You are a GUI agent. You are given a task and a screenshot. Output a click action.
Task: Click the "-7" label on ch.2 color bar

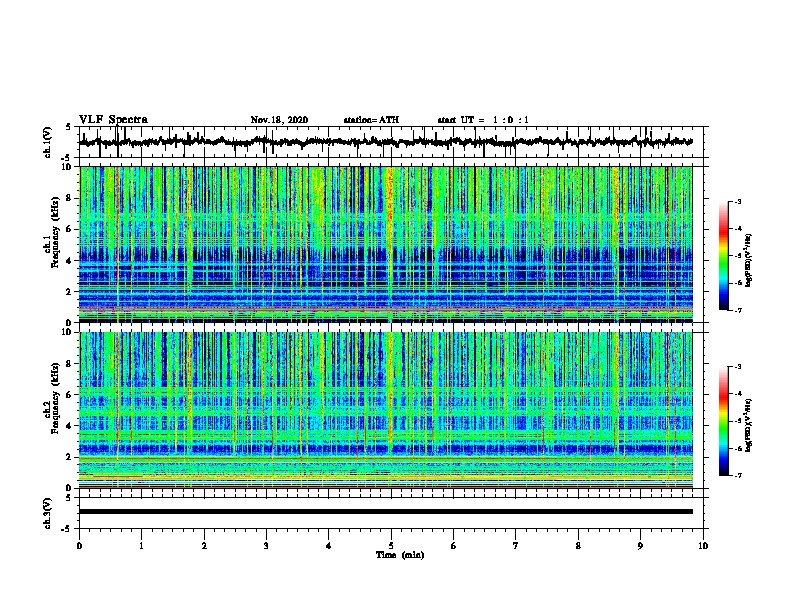[x=738, y=475]
